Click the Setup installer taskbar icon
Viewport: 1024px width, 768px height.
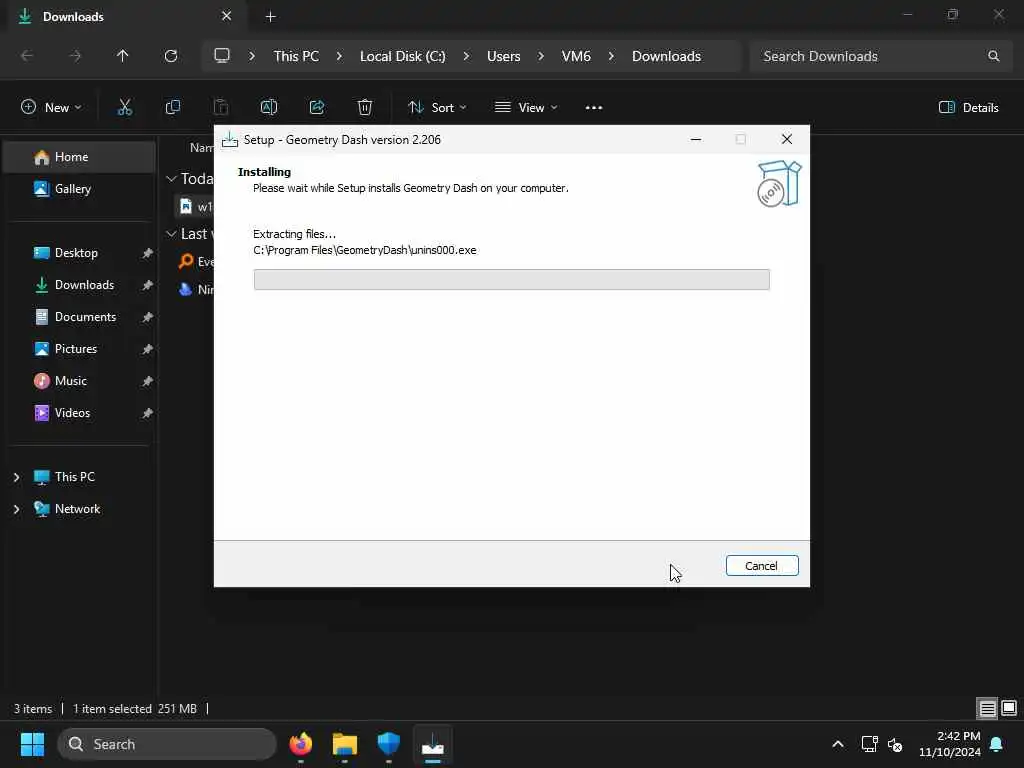click(432, 744)
